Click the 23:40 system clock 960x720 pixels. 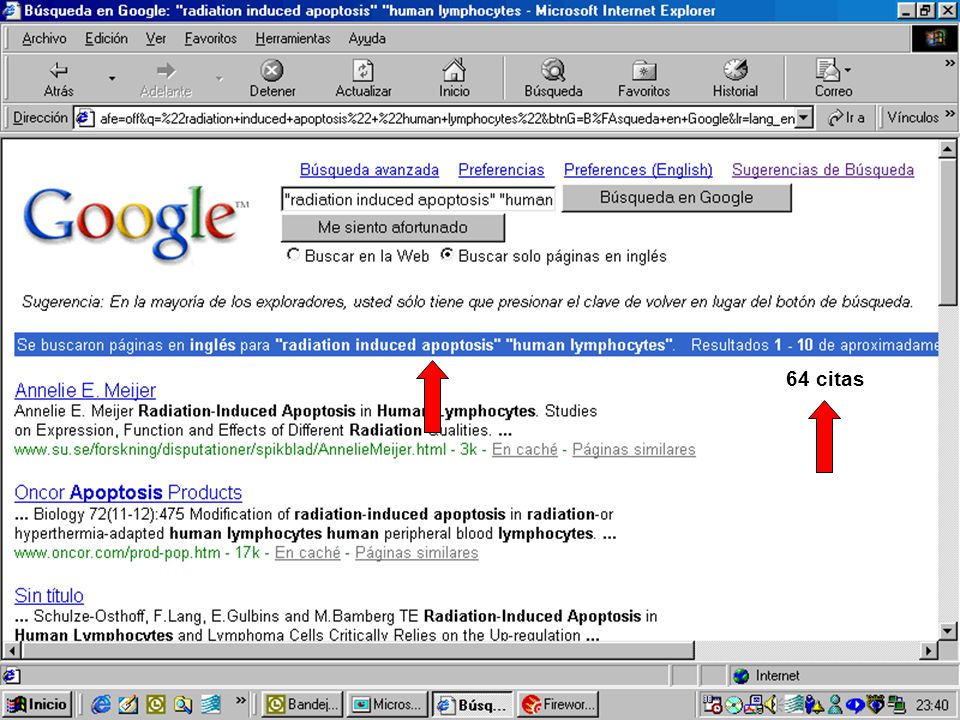pos(932,706)
